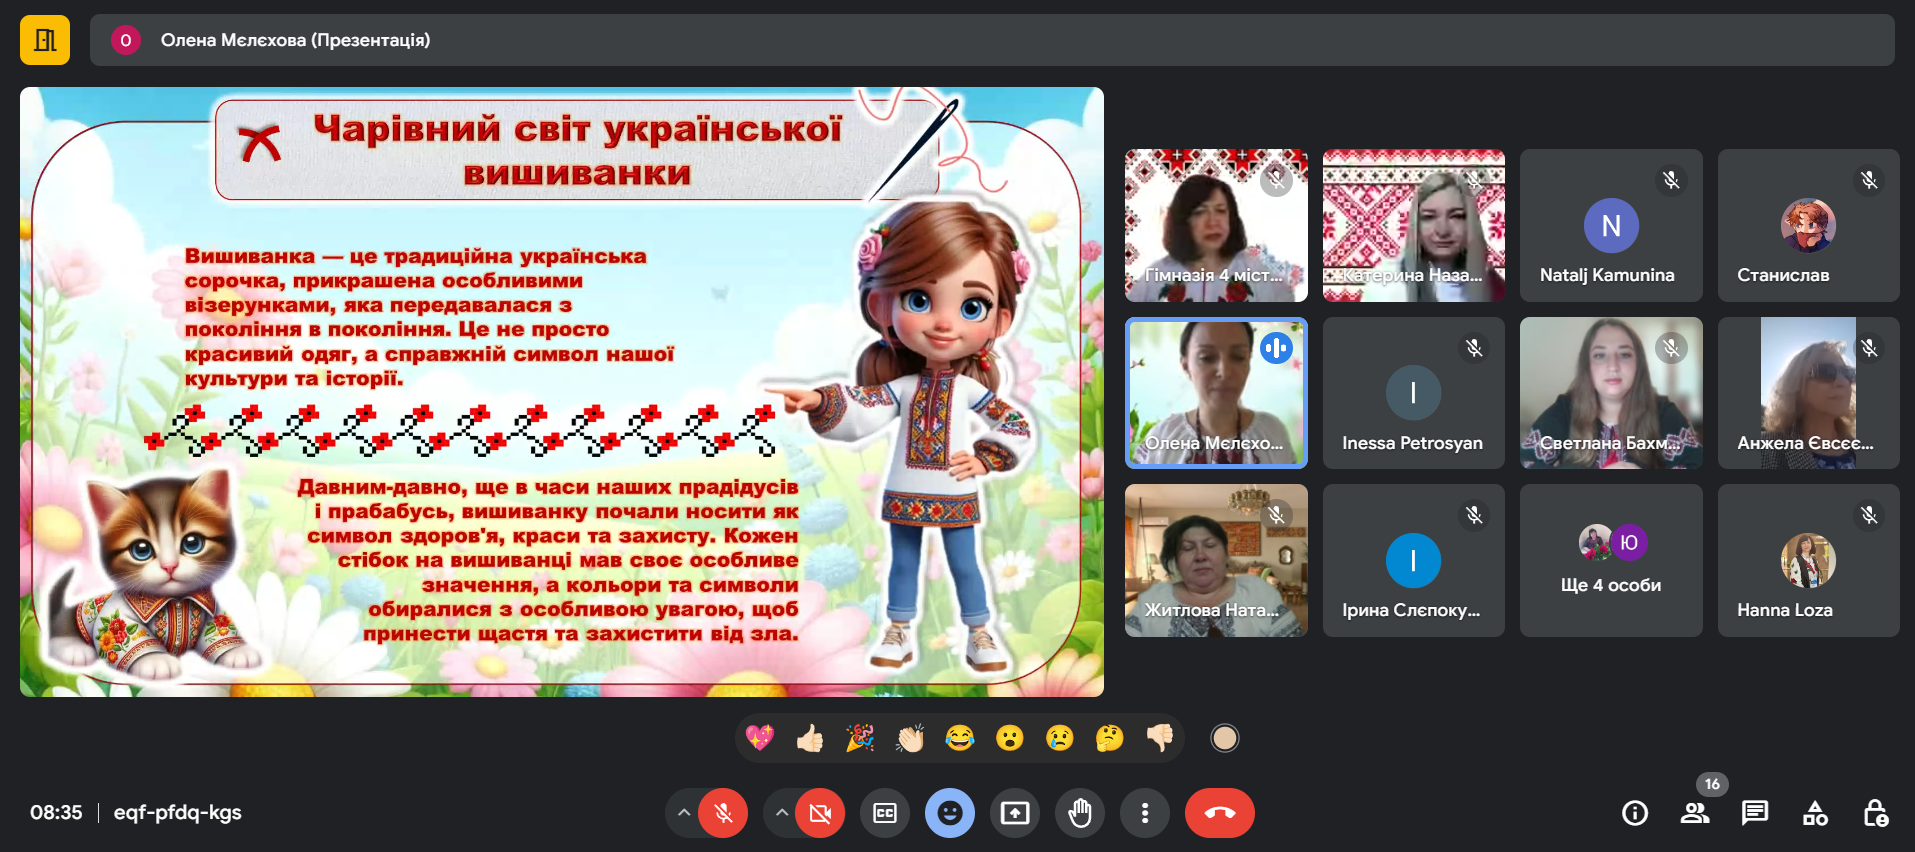Raise your hand
Image resolution: width=1915 pixels, height=852 pixels.
(x=1080, y=813)
